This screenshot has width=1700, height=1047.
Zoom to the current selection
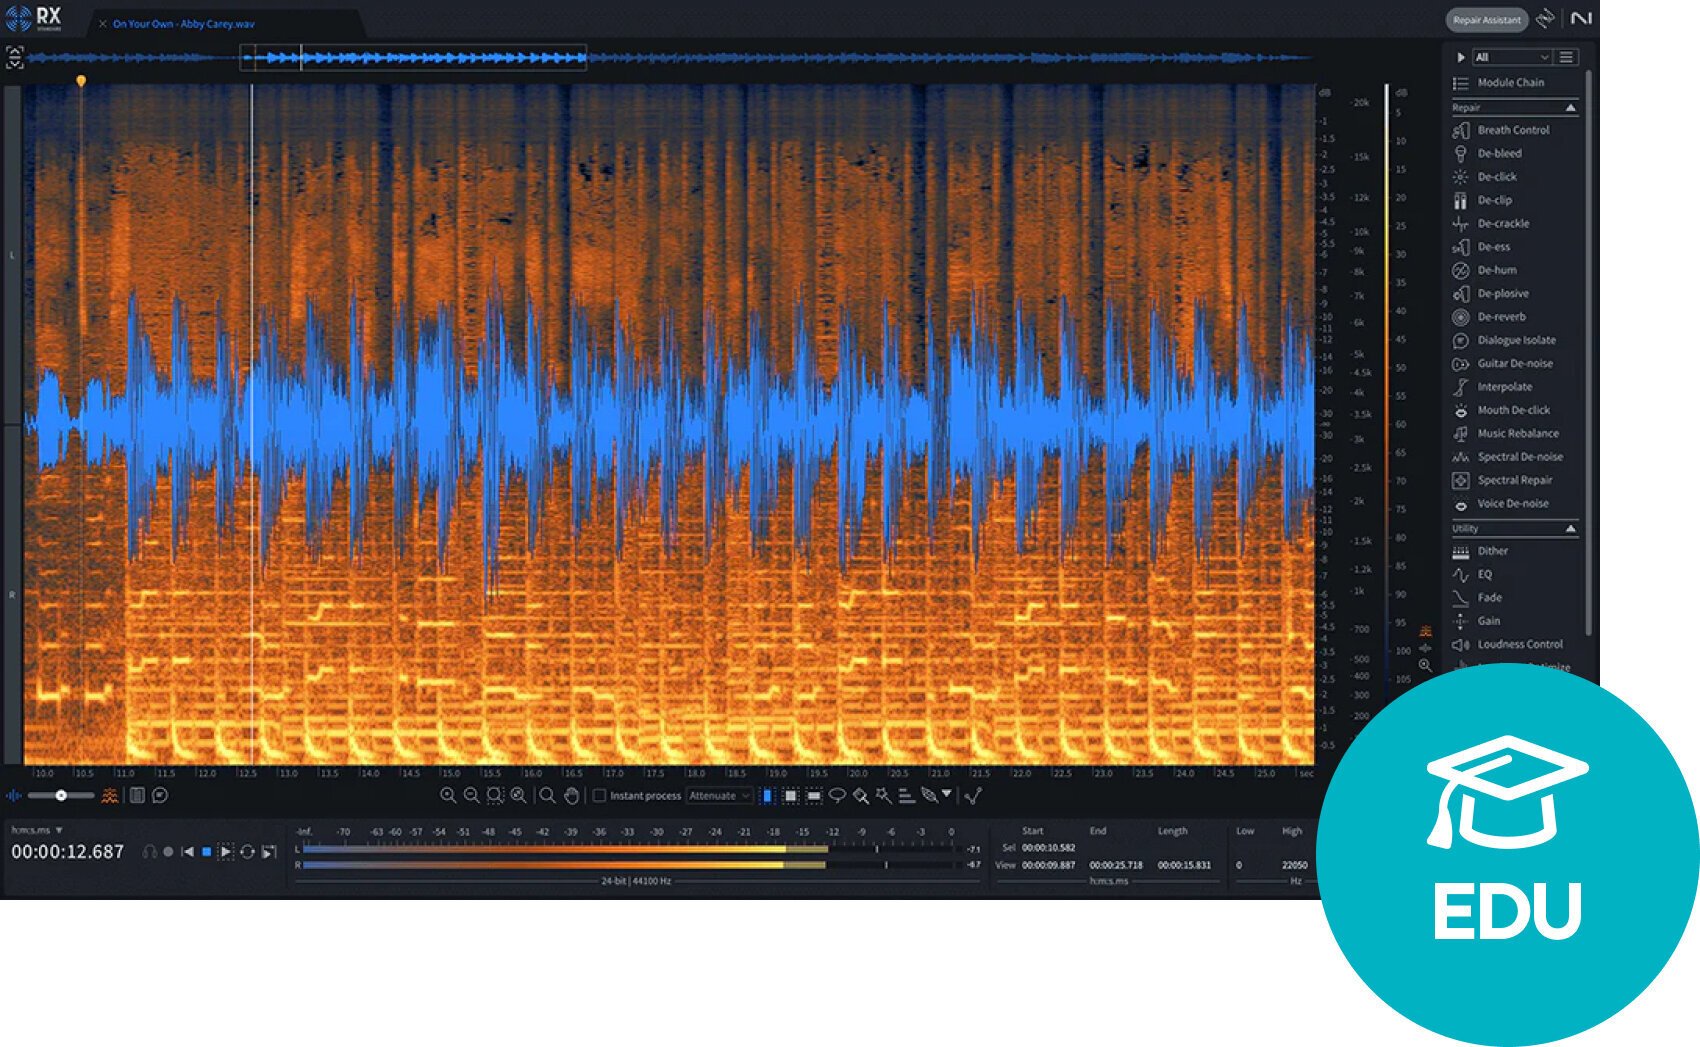point(495,796)
